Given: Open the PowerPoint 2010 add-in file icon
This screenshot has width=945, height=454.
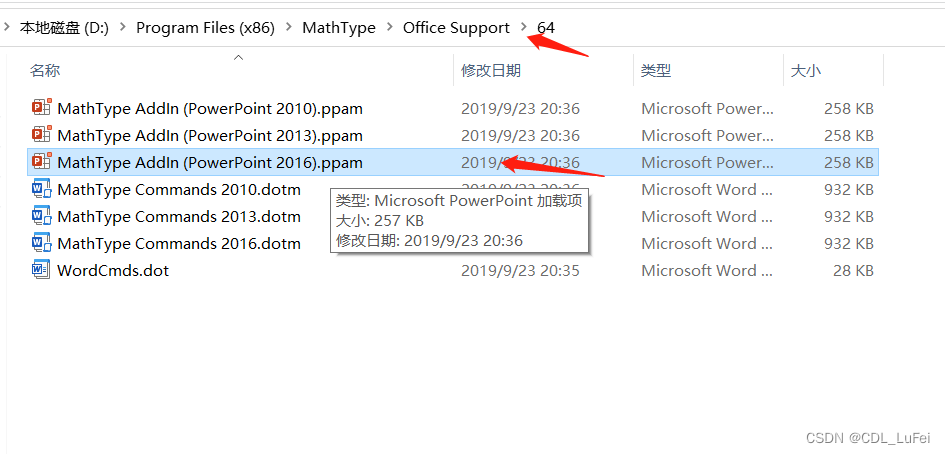Looking at the screenshot, I should point(42,107).
